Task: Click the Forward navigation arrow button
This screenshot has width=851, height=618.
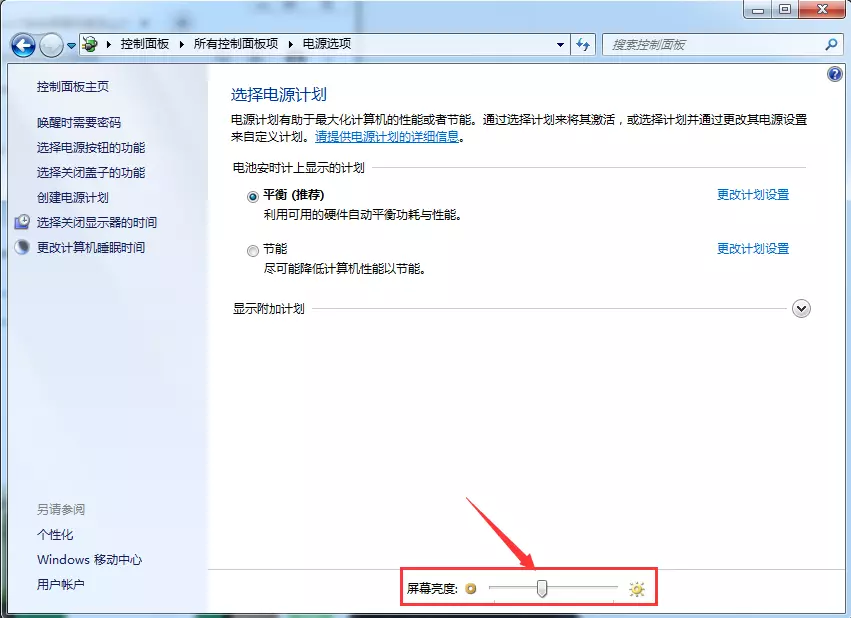Action: tap(52, 45)
